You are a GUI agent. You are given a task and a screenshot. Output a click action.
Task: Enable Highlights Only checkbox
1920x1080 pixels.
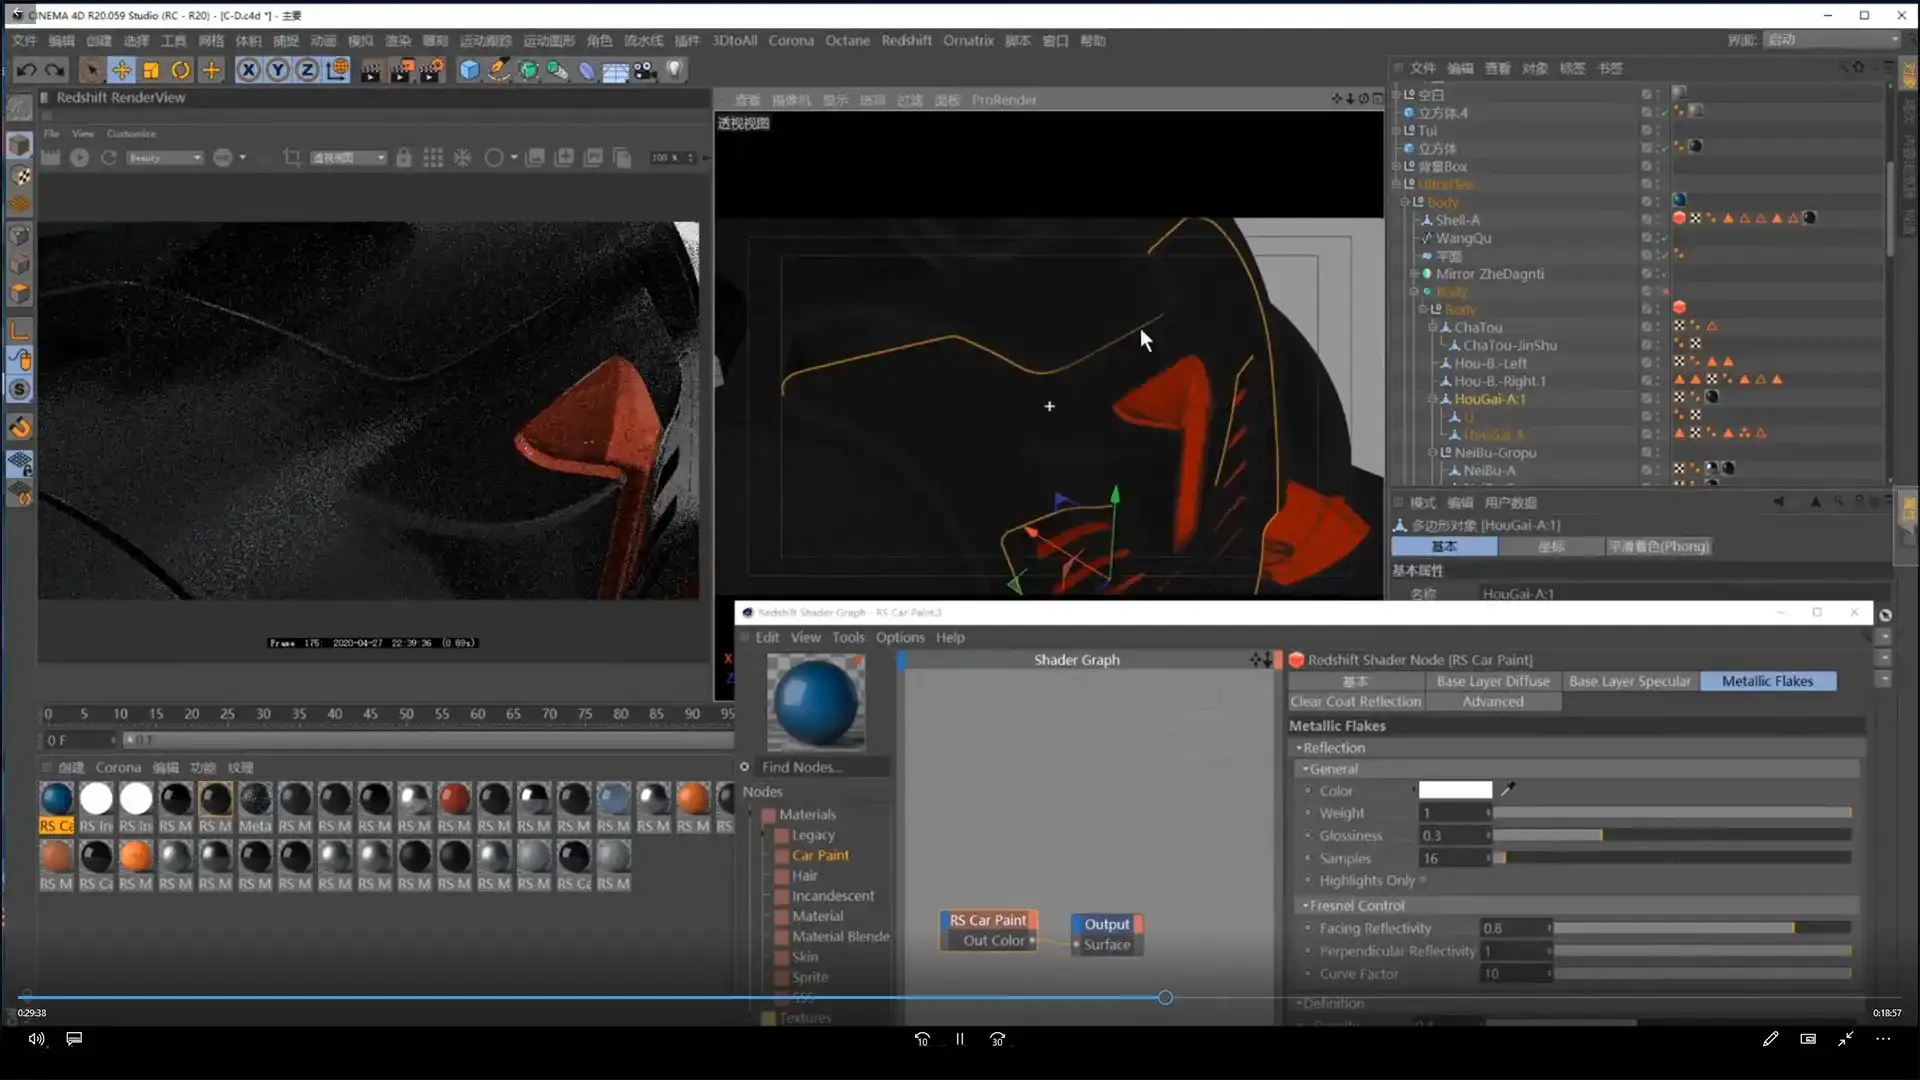[1423, 880]
